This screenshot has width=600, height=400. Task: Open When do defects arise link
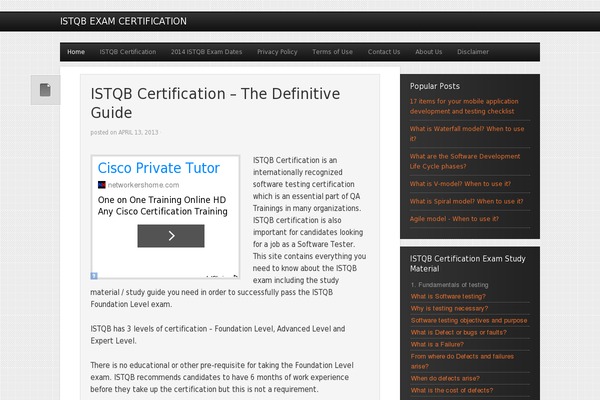point(445,378)
